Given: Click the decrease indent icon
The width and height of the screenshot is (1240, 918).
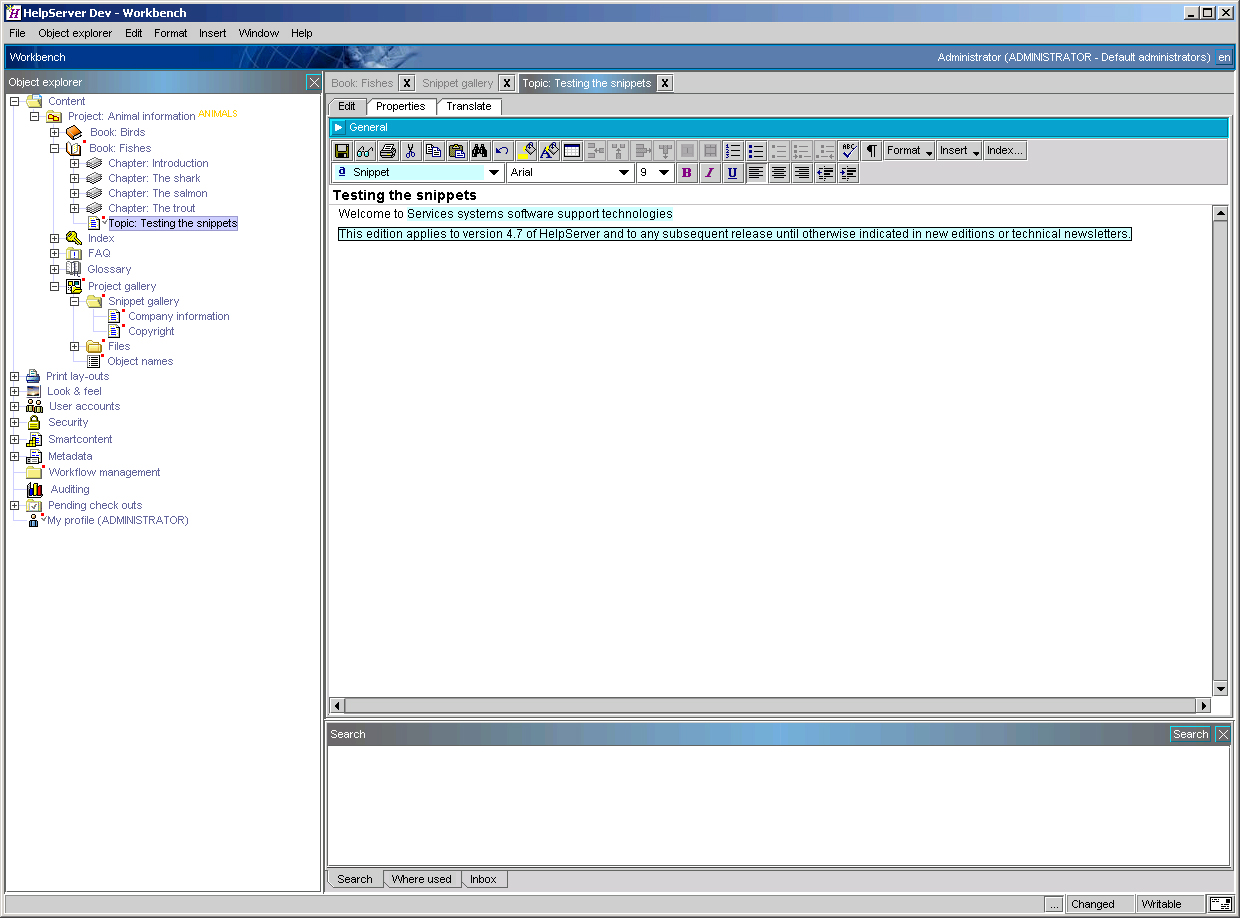Looking at the screenshot, I should pos(825,173).
